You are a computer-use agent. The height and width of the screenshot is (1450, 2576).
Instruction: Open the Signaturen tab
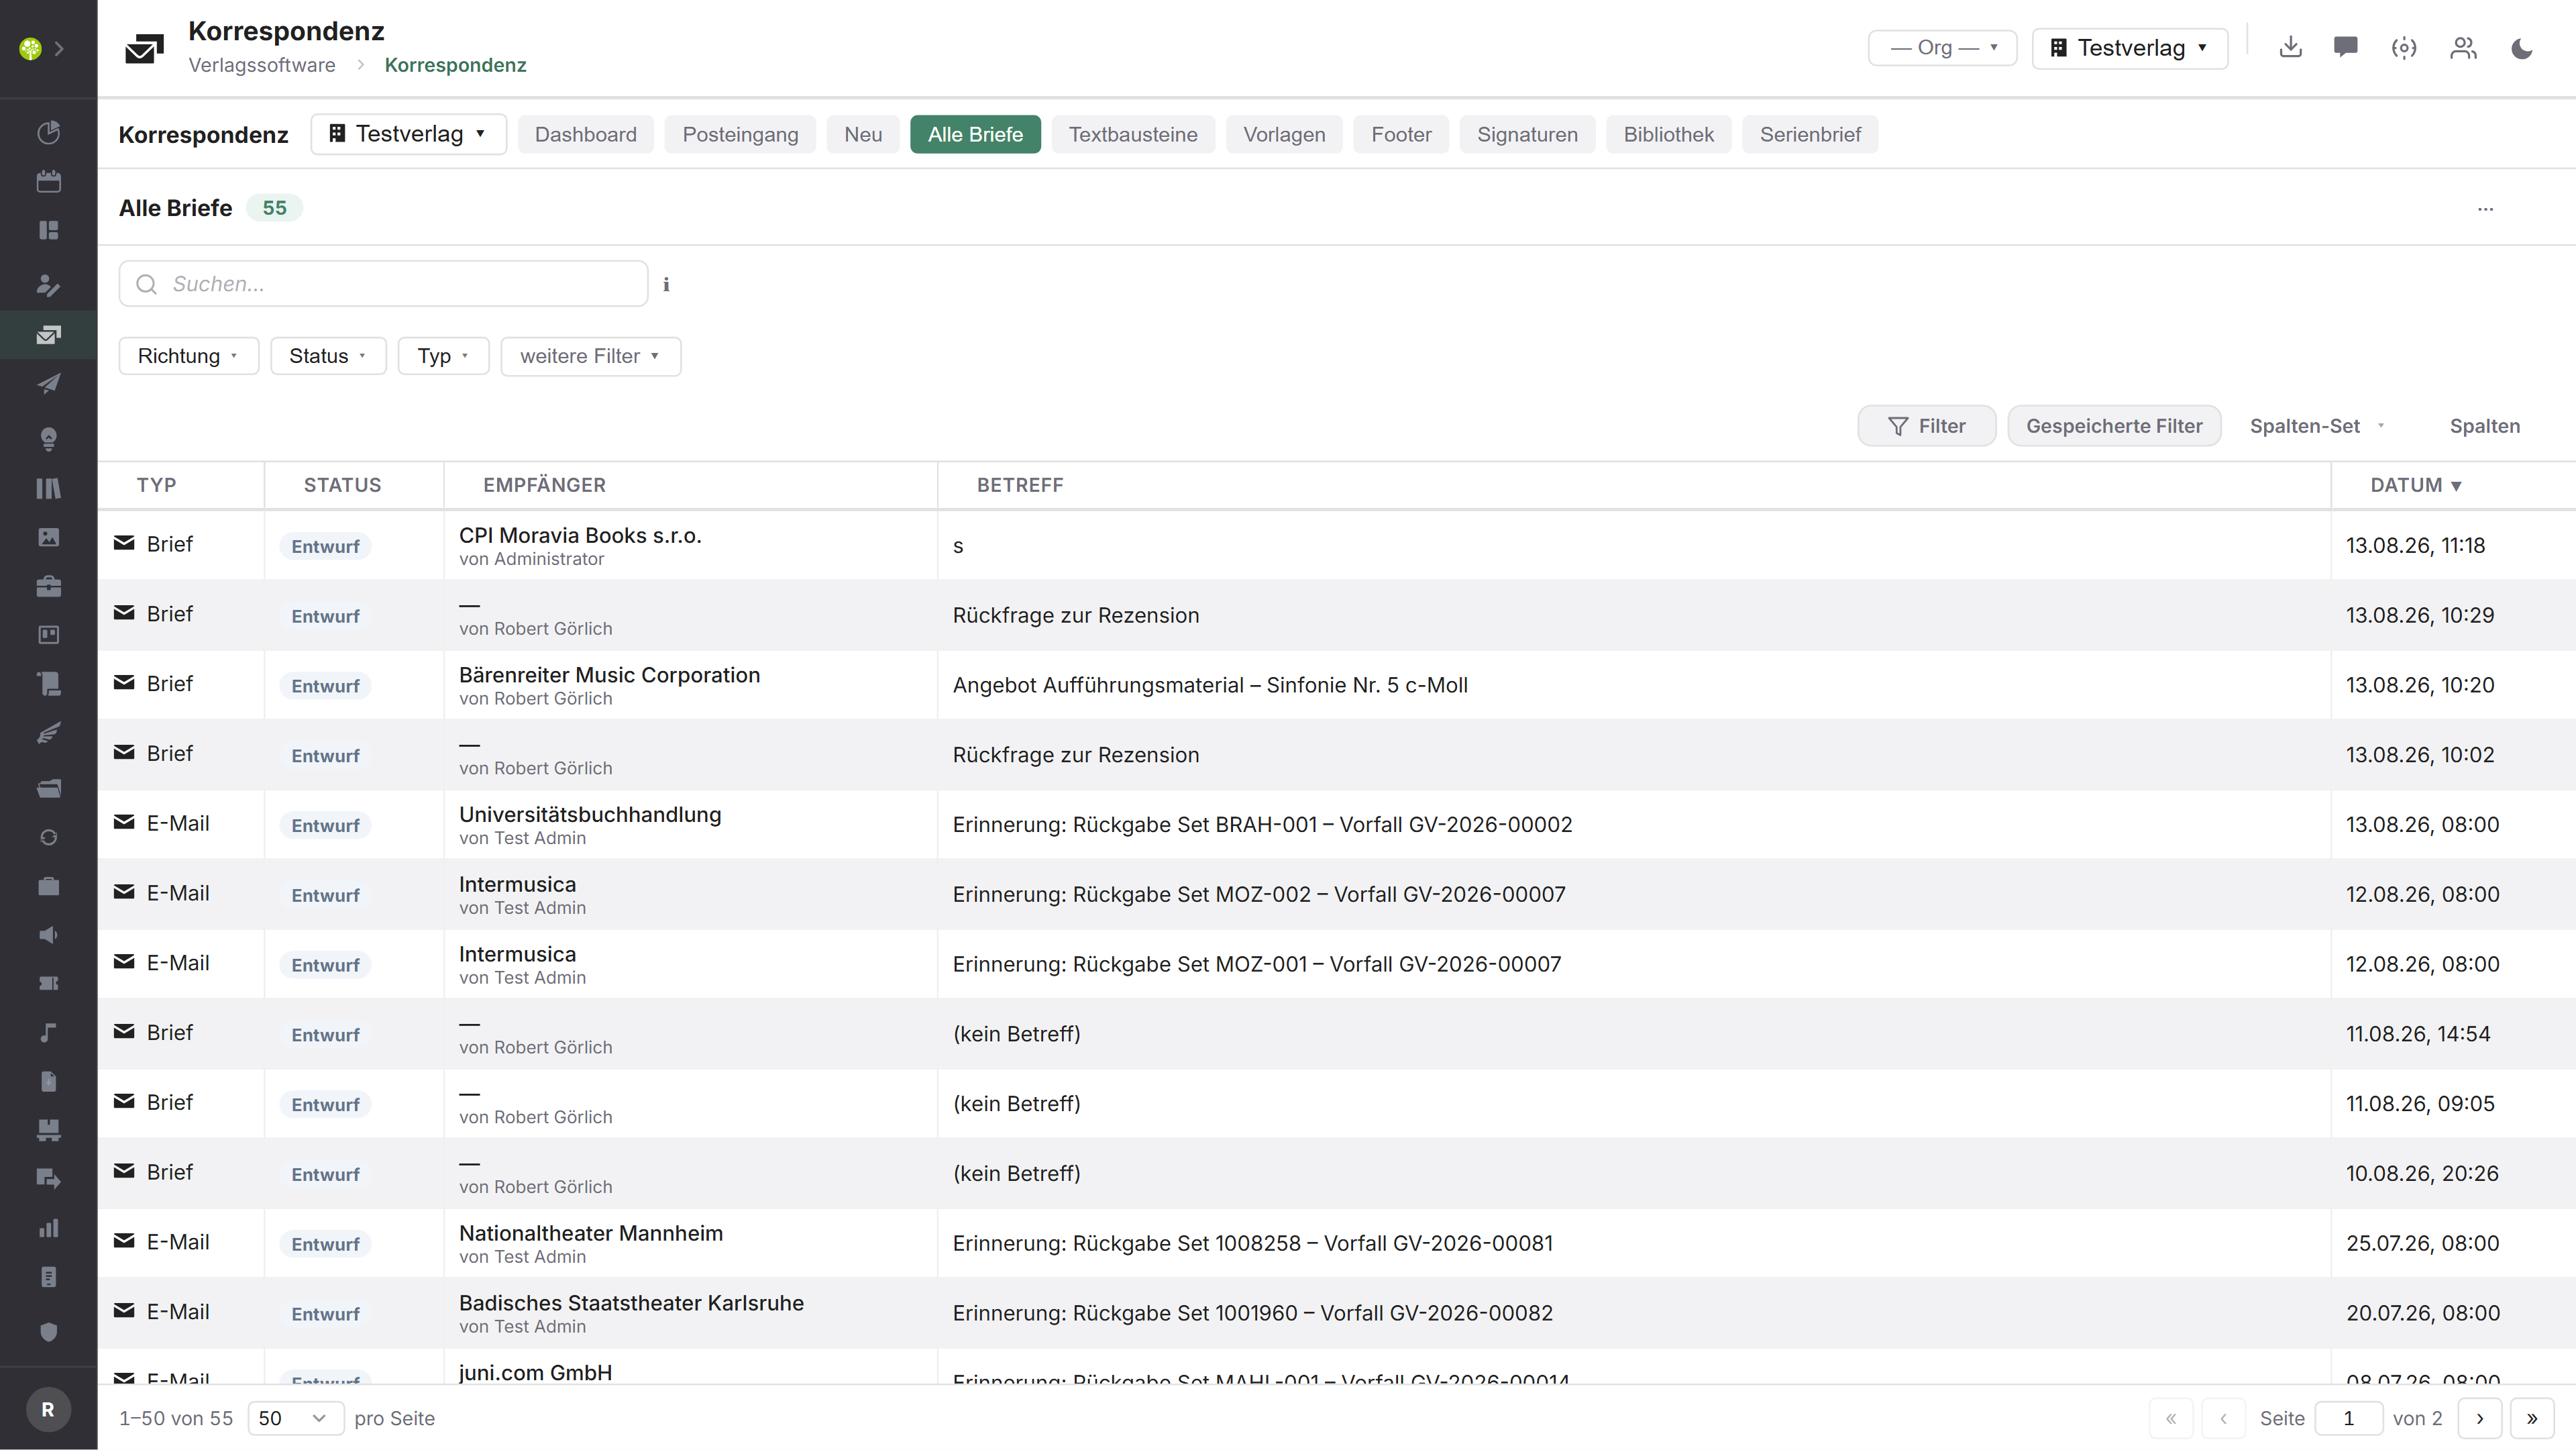tap(1527, 134)
